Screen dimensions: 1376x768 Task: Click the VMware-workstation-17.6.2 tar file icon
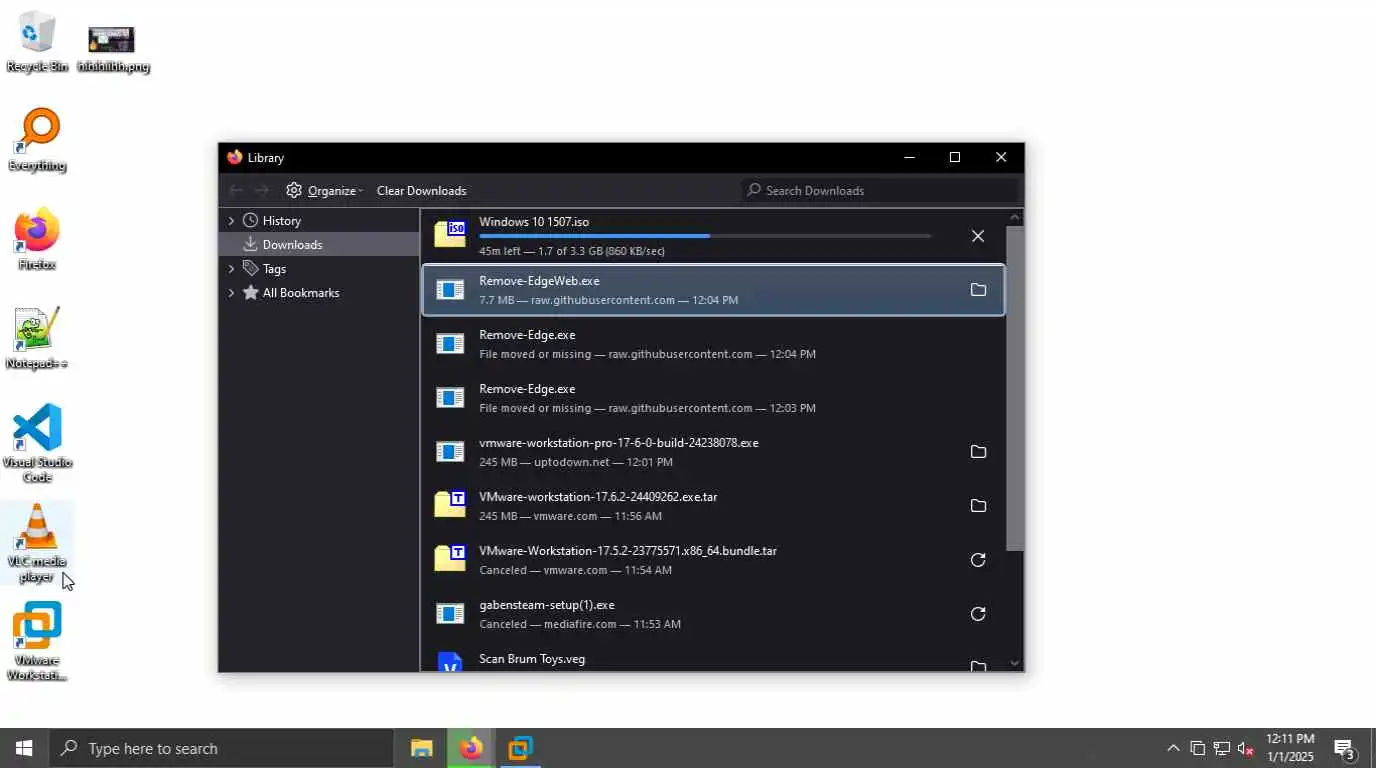pos(450,504)
